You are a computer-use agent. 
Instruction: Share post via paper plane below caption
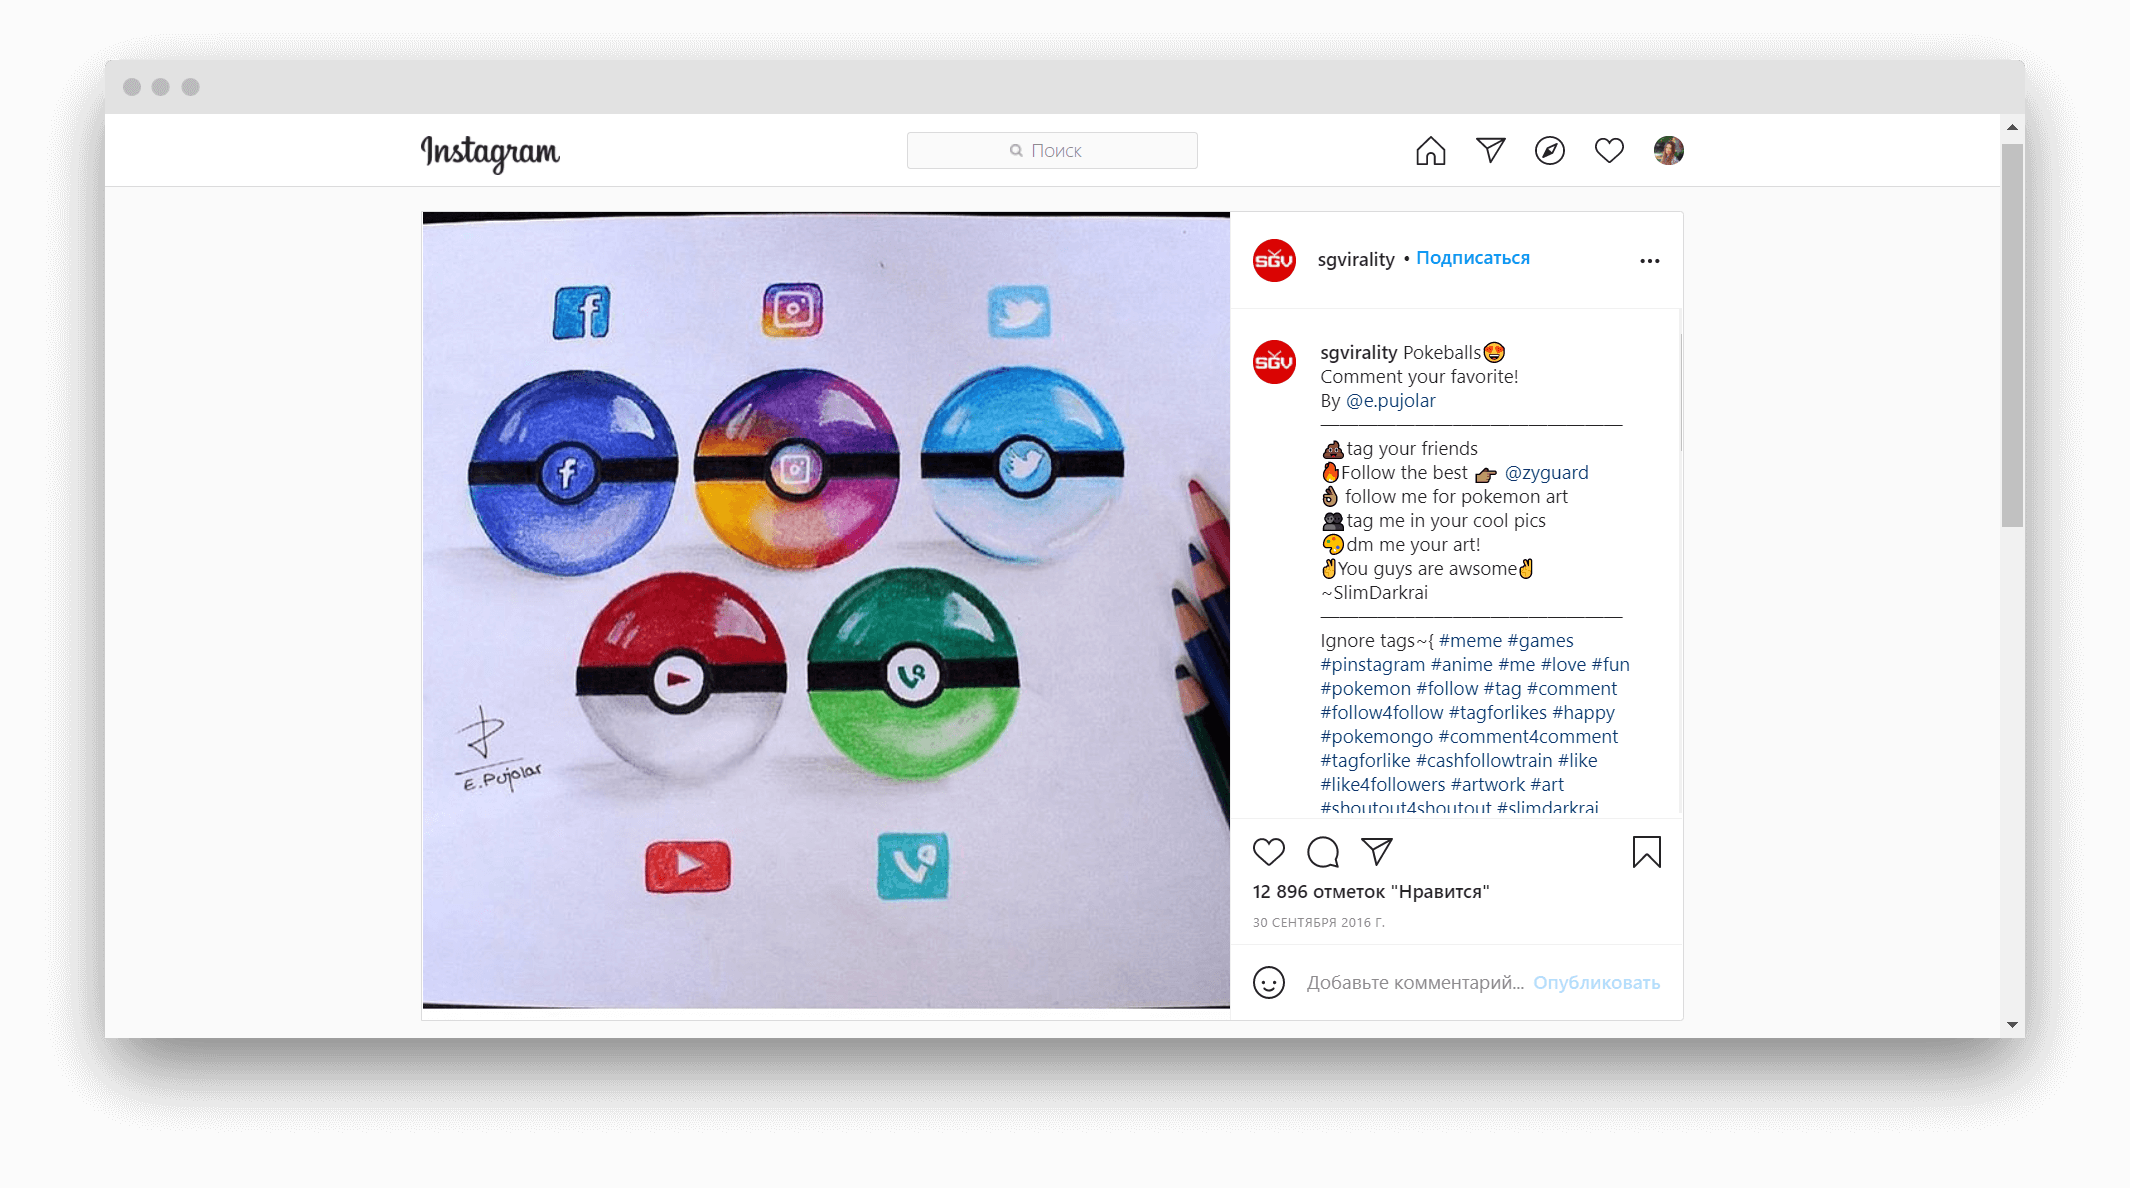click(x=1377, y=852)
